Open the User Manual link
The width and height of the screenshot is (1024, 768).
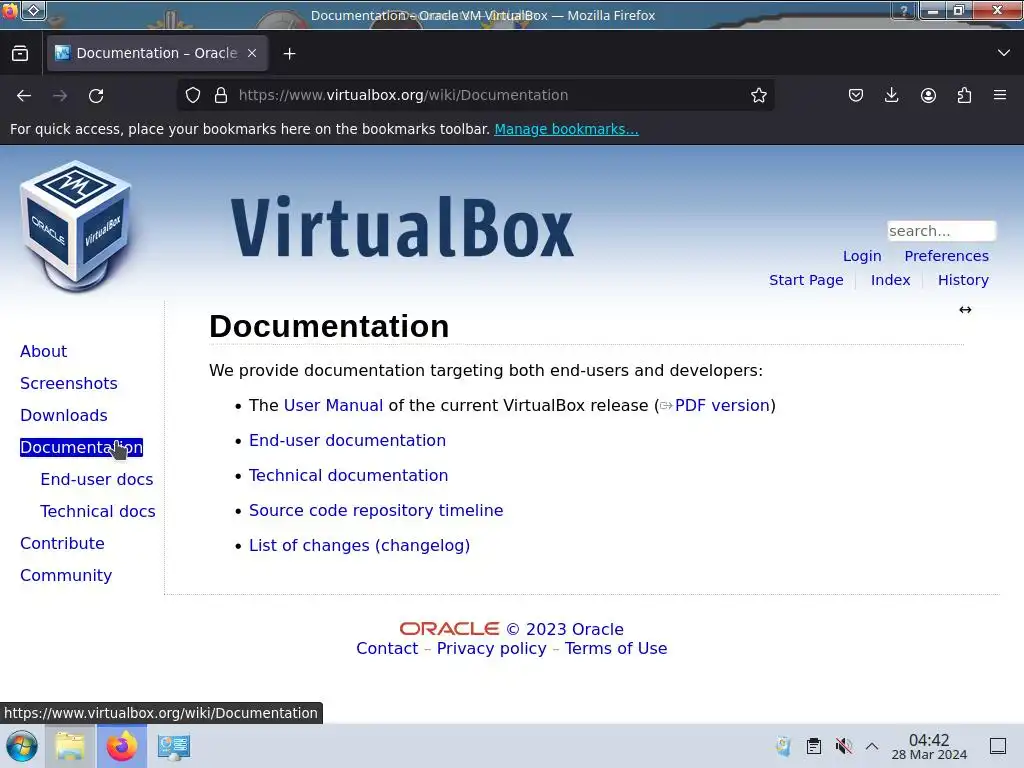333,406
